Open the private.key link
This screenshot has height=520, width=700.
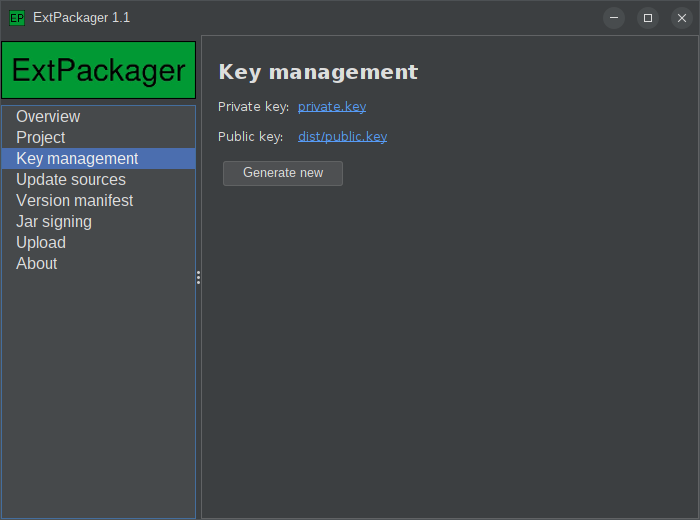click(332, 107)
